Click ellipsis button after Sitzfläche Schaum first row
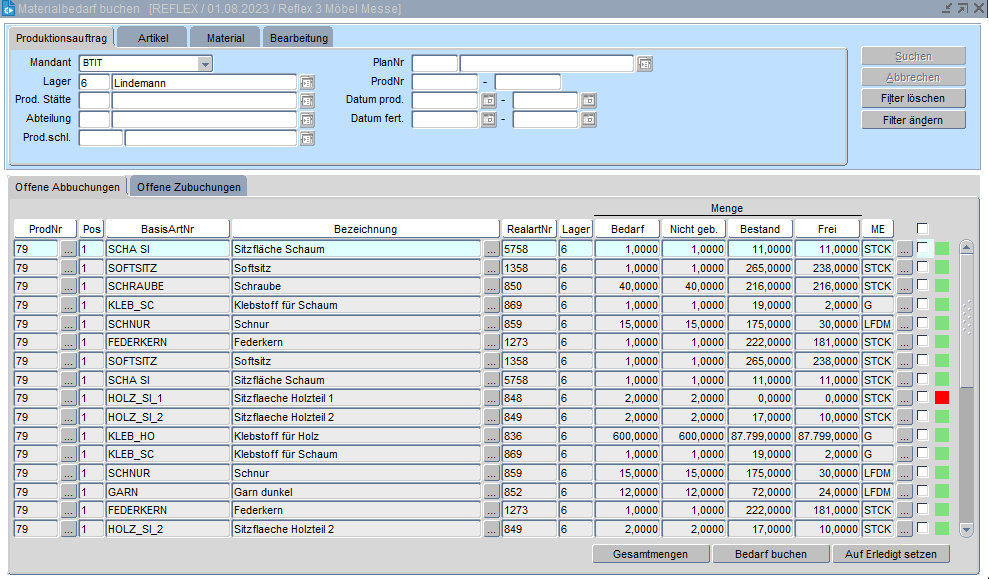Image resolution: width=989 pixels, height=579 pixels. [x=491, y=249]
